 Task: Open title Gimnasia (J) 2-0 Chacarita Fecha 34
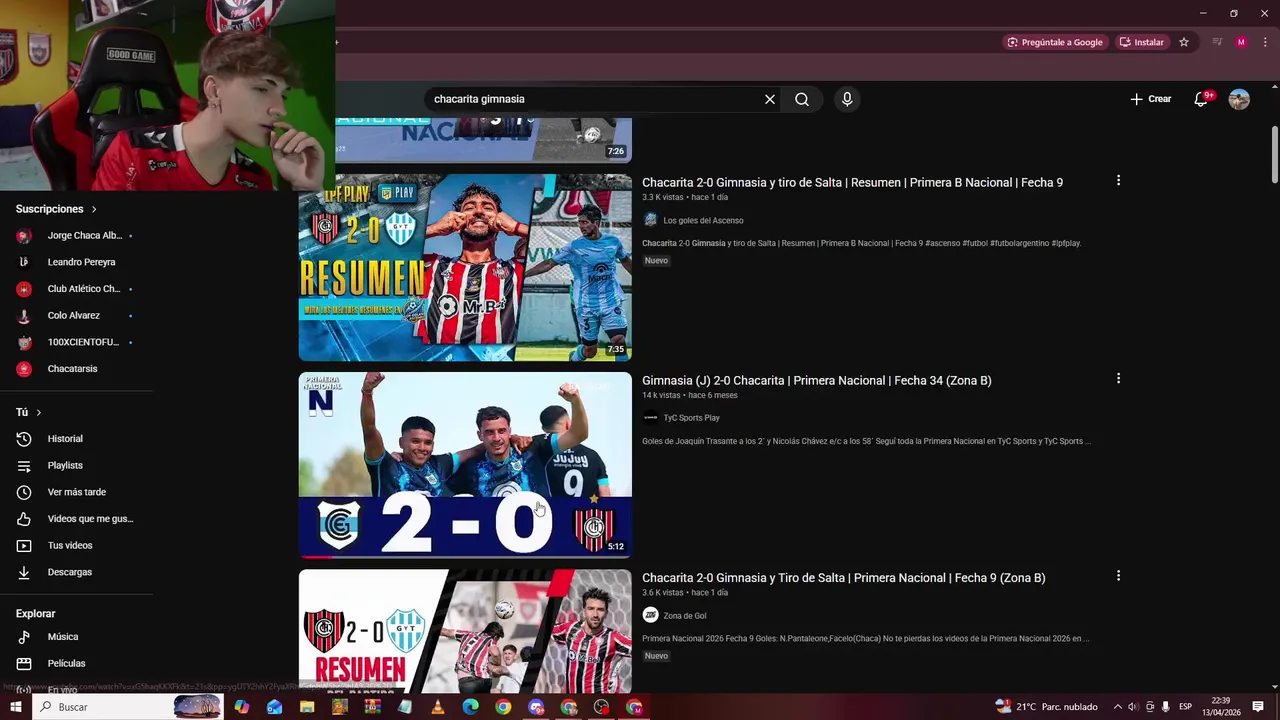tap(817, 381)
